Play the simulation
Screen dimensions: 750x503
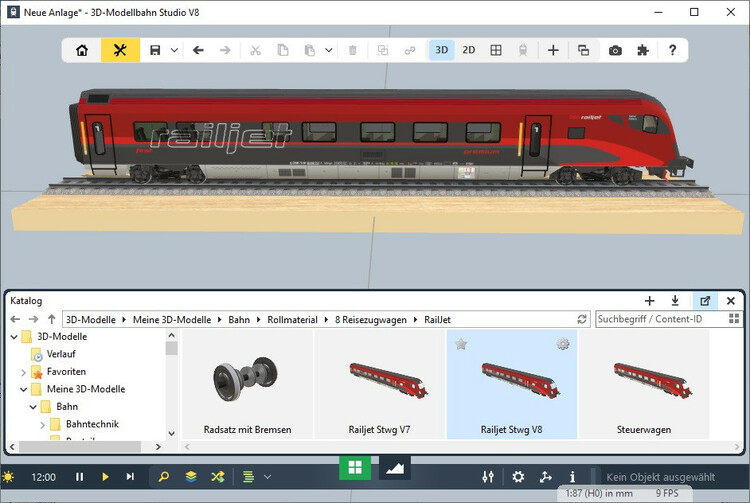(x=105, y=477)
